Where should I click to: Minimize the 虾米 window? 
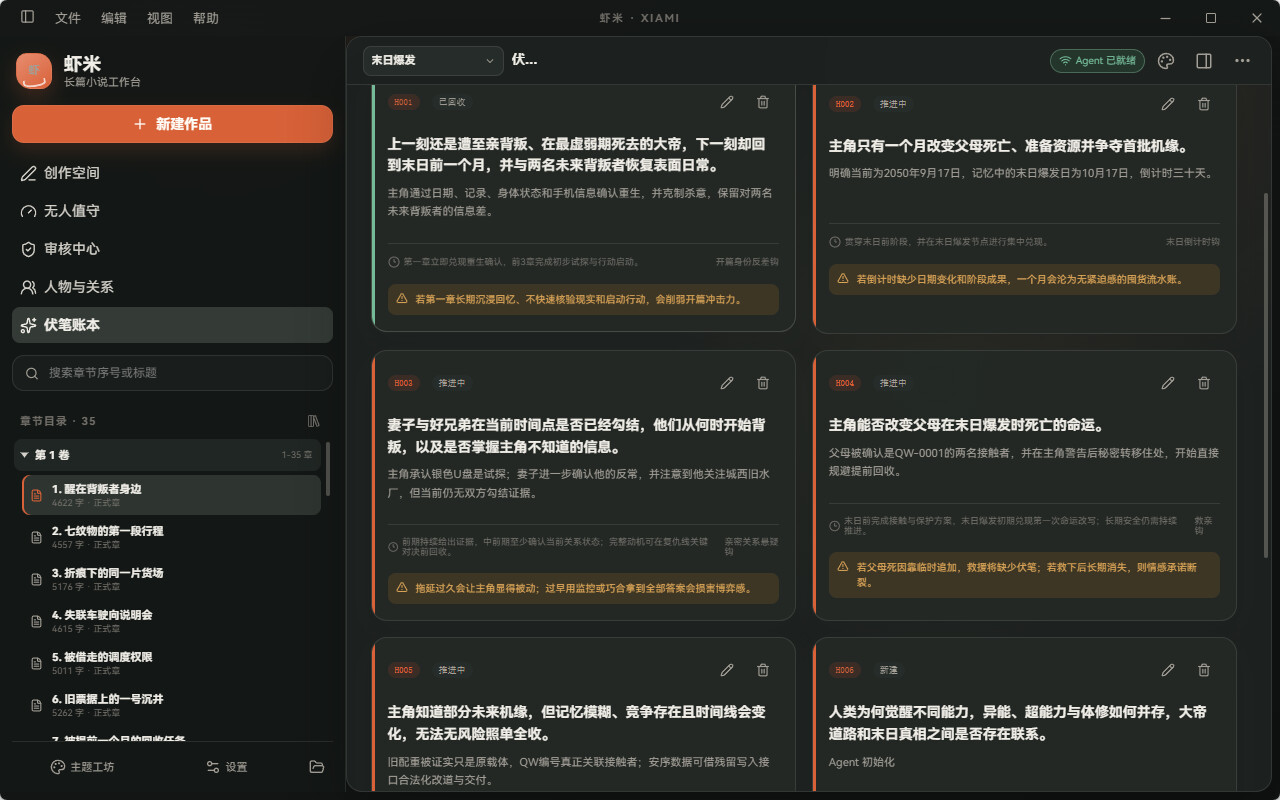click(1165, 18)
